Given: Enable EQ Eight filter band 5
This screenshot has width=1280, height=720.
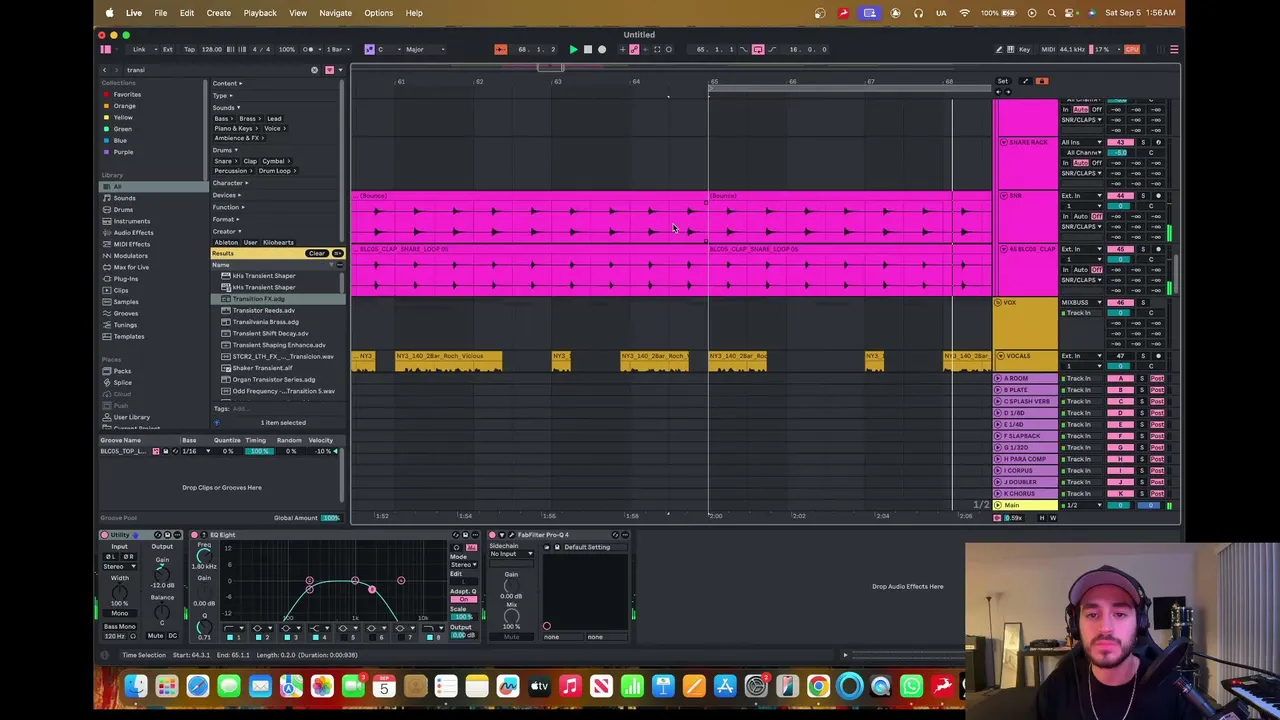Looking at the screenshot, I should point(343,637).
